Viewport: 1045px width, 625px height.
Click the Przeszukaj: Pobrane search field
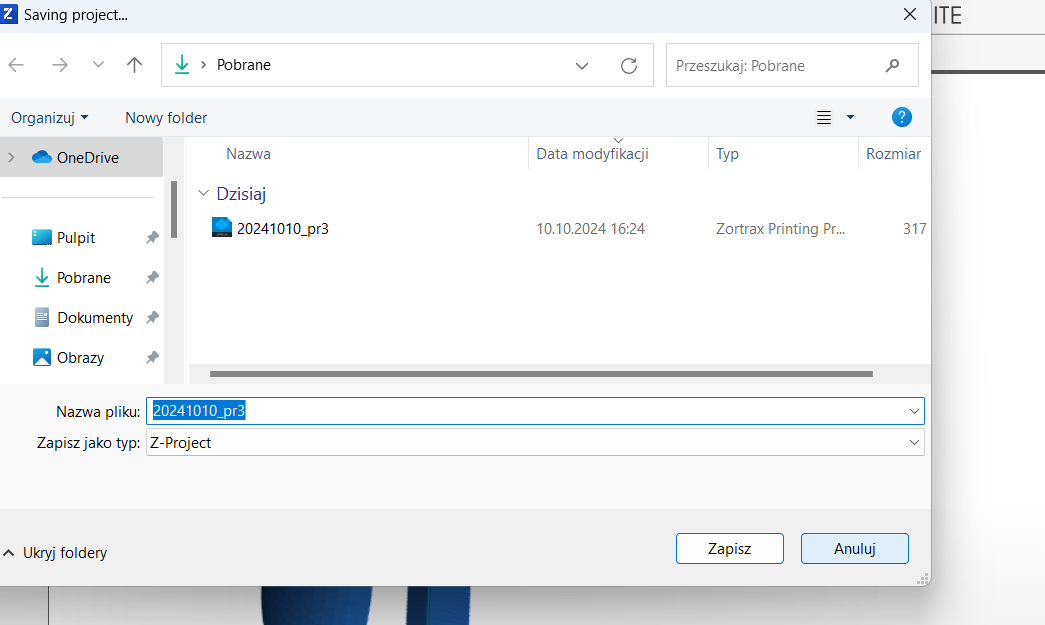click(x=792, y=65)
